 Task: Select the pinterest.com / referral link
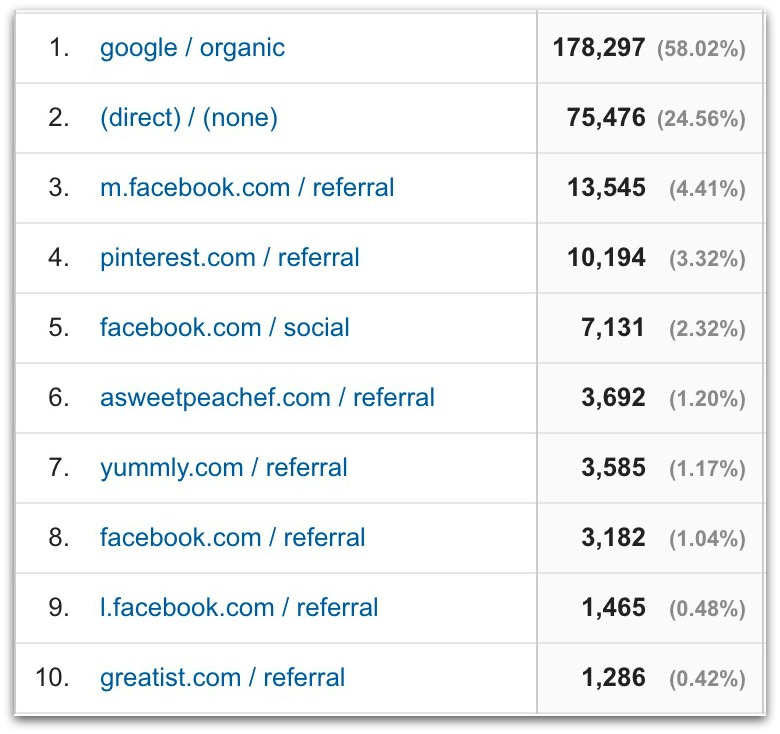pos(229,258)
